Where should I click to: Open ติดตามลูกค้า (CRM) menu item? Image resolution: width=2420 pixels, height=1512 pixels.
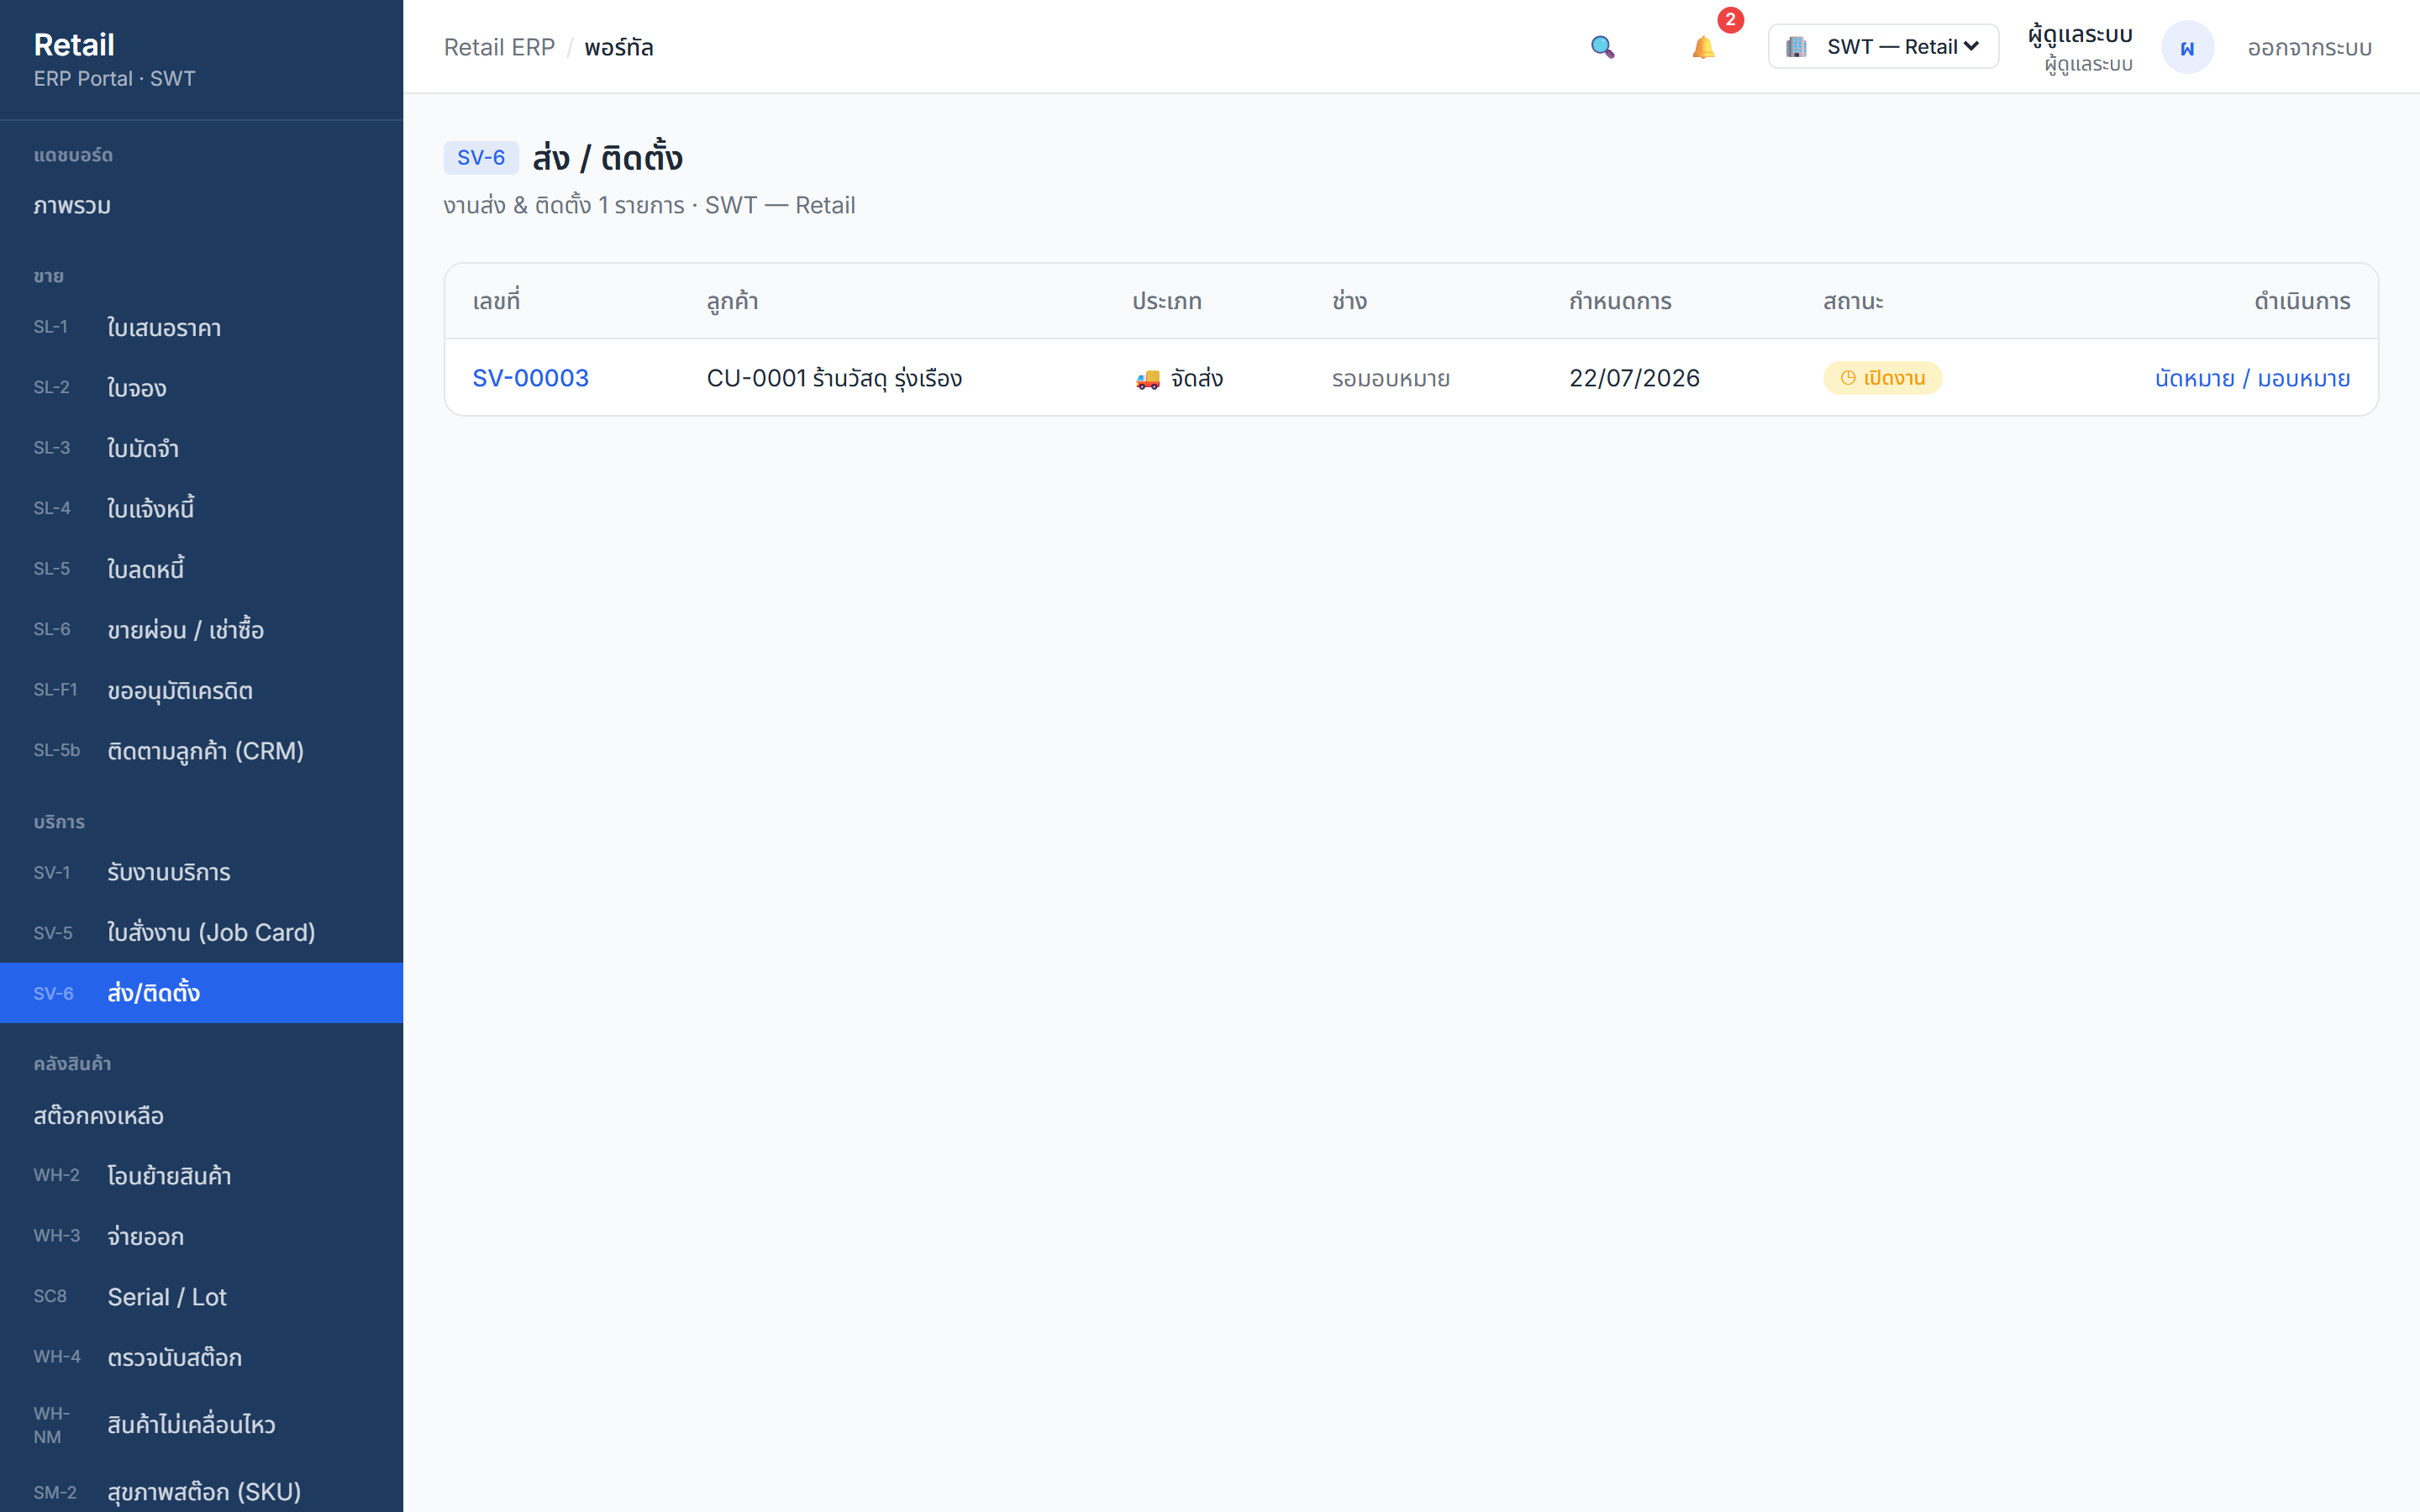coord(201,751)
